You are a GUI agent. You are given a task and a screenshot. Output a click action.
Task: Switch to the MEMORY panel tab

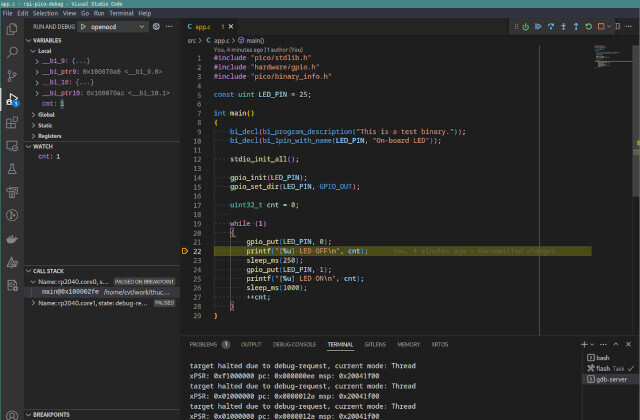pos(409,344)
